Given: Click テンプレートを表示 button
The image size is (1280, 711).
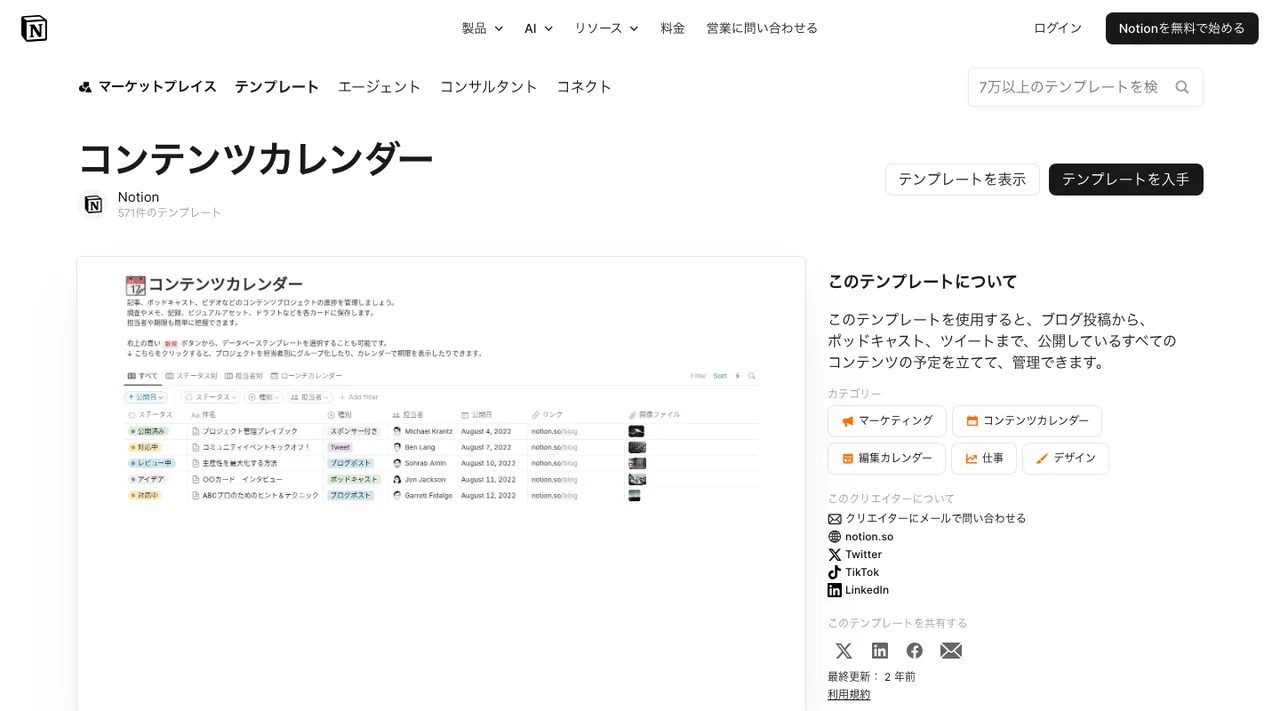Looking at the screenshot, I should (962, 179).
